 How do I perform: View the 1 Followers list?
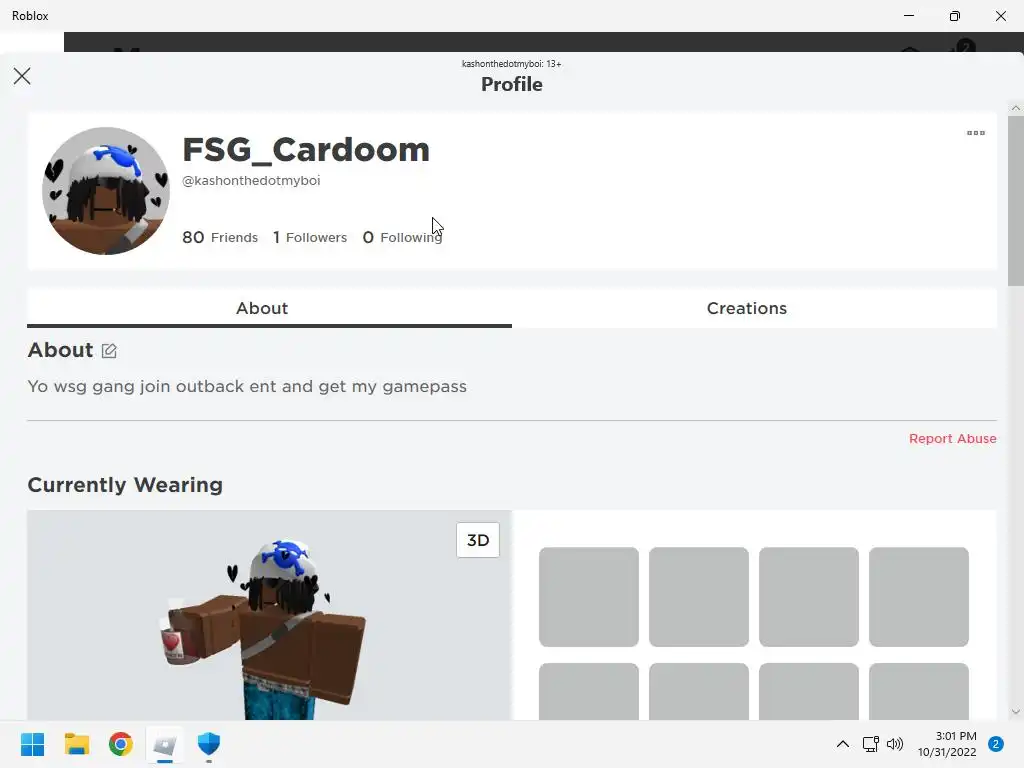point(310,237)
